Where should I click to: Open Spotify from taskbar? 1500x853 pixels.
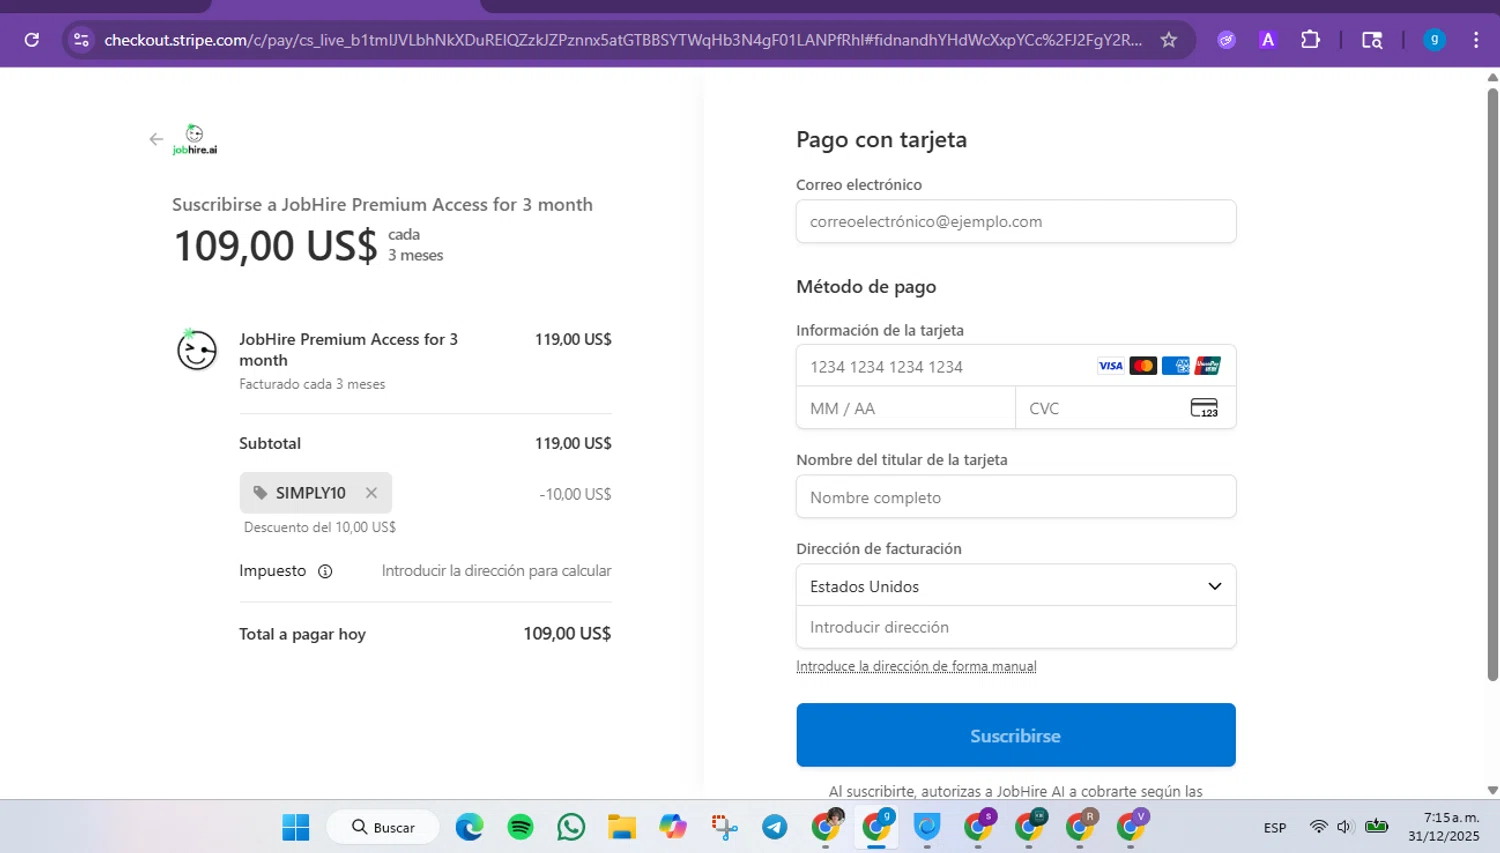[x=520, y=827]
